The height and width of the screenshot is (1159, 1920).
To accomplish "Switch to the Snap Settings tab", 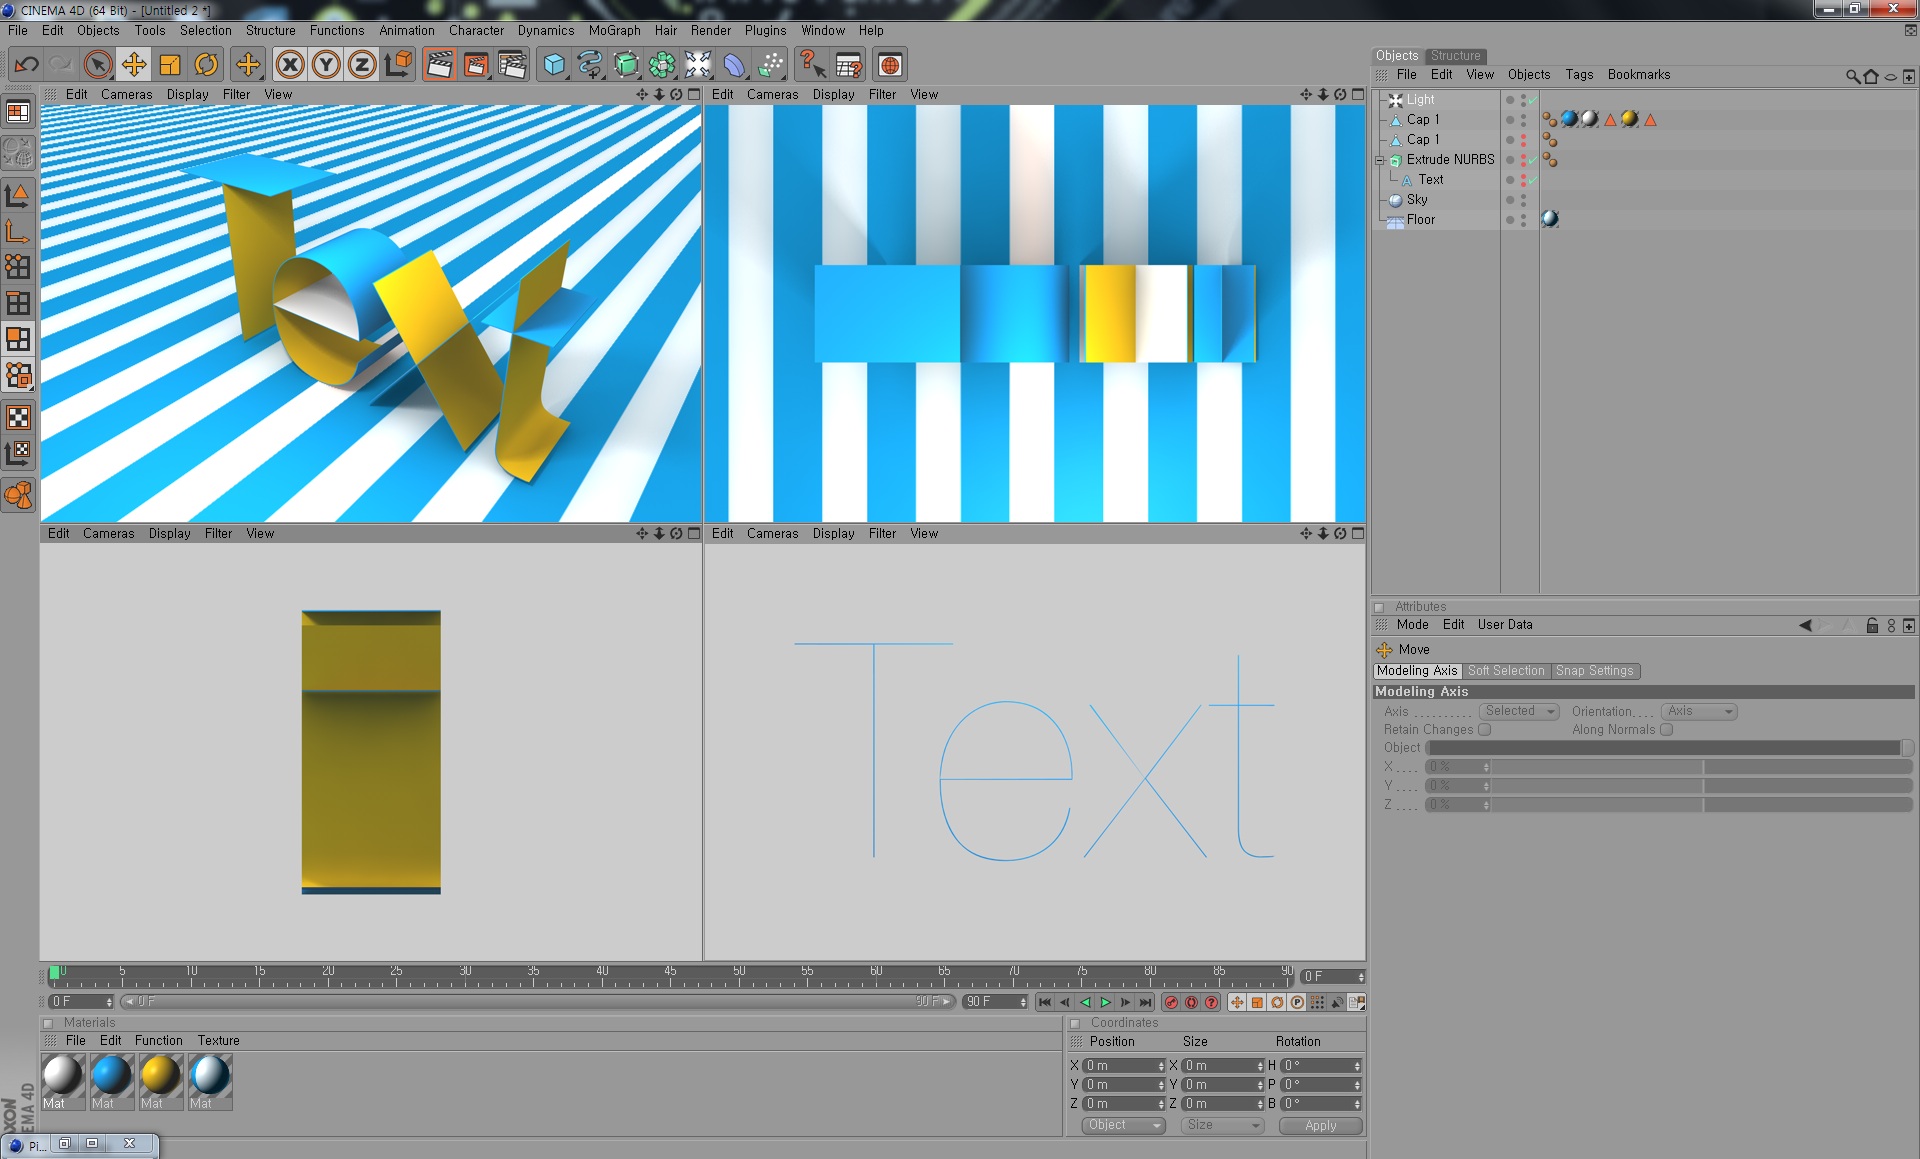I will point(1594,671).
